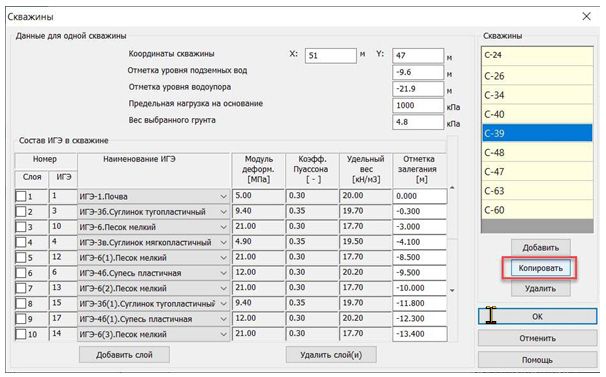This screenshot has width=606, height=377.
Task: Expand ИГЭ-3б.Суглинок тугопластичный dropdown
Action: click(x=223, y=212)
